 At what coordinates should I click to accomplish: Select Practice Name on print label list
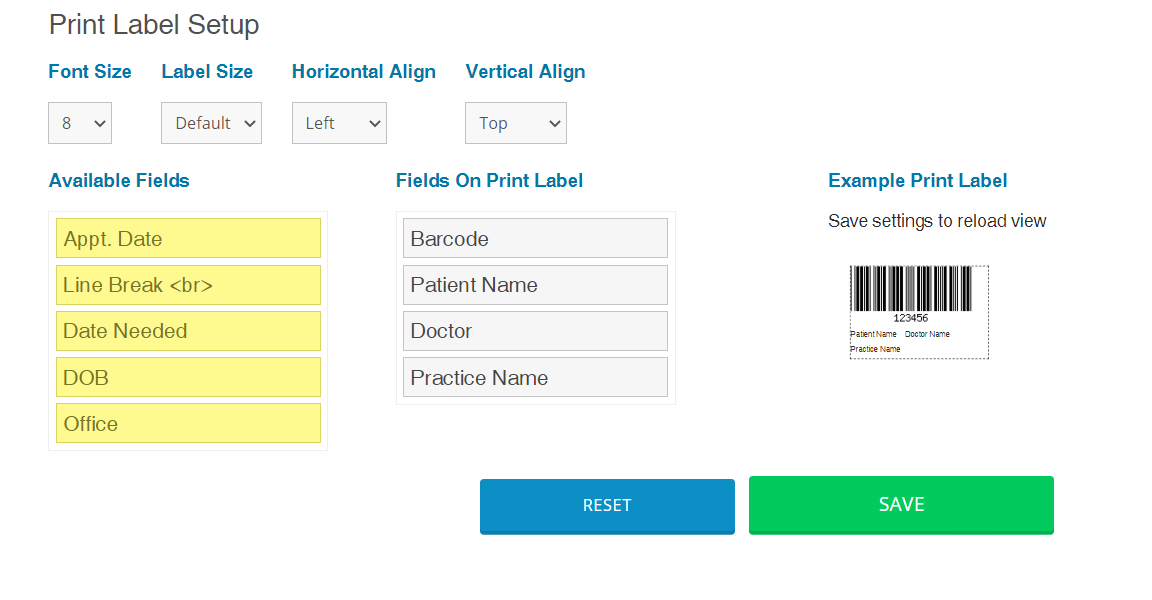[x=536, y=377]
